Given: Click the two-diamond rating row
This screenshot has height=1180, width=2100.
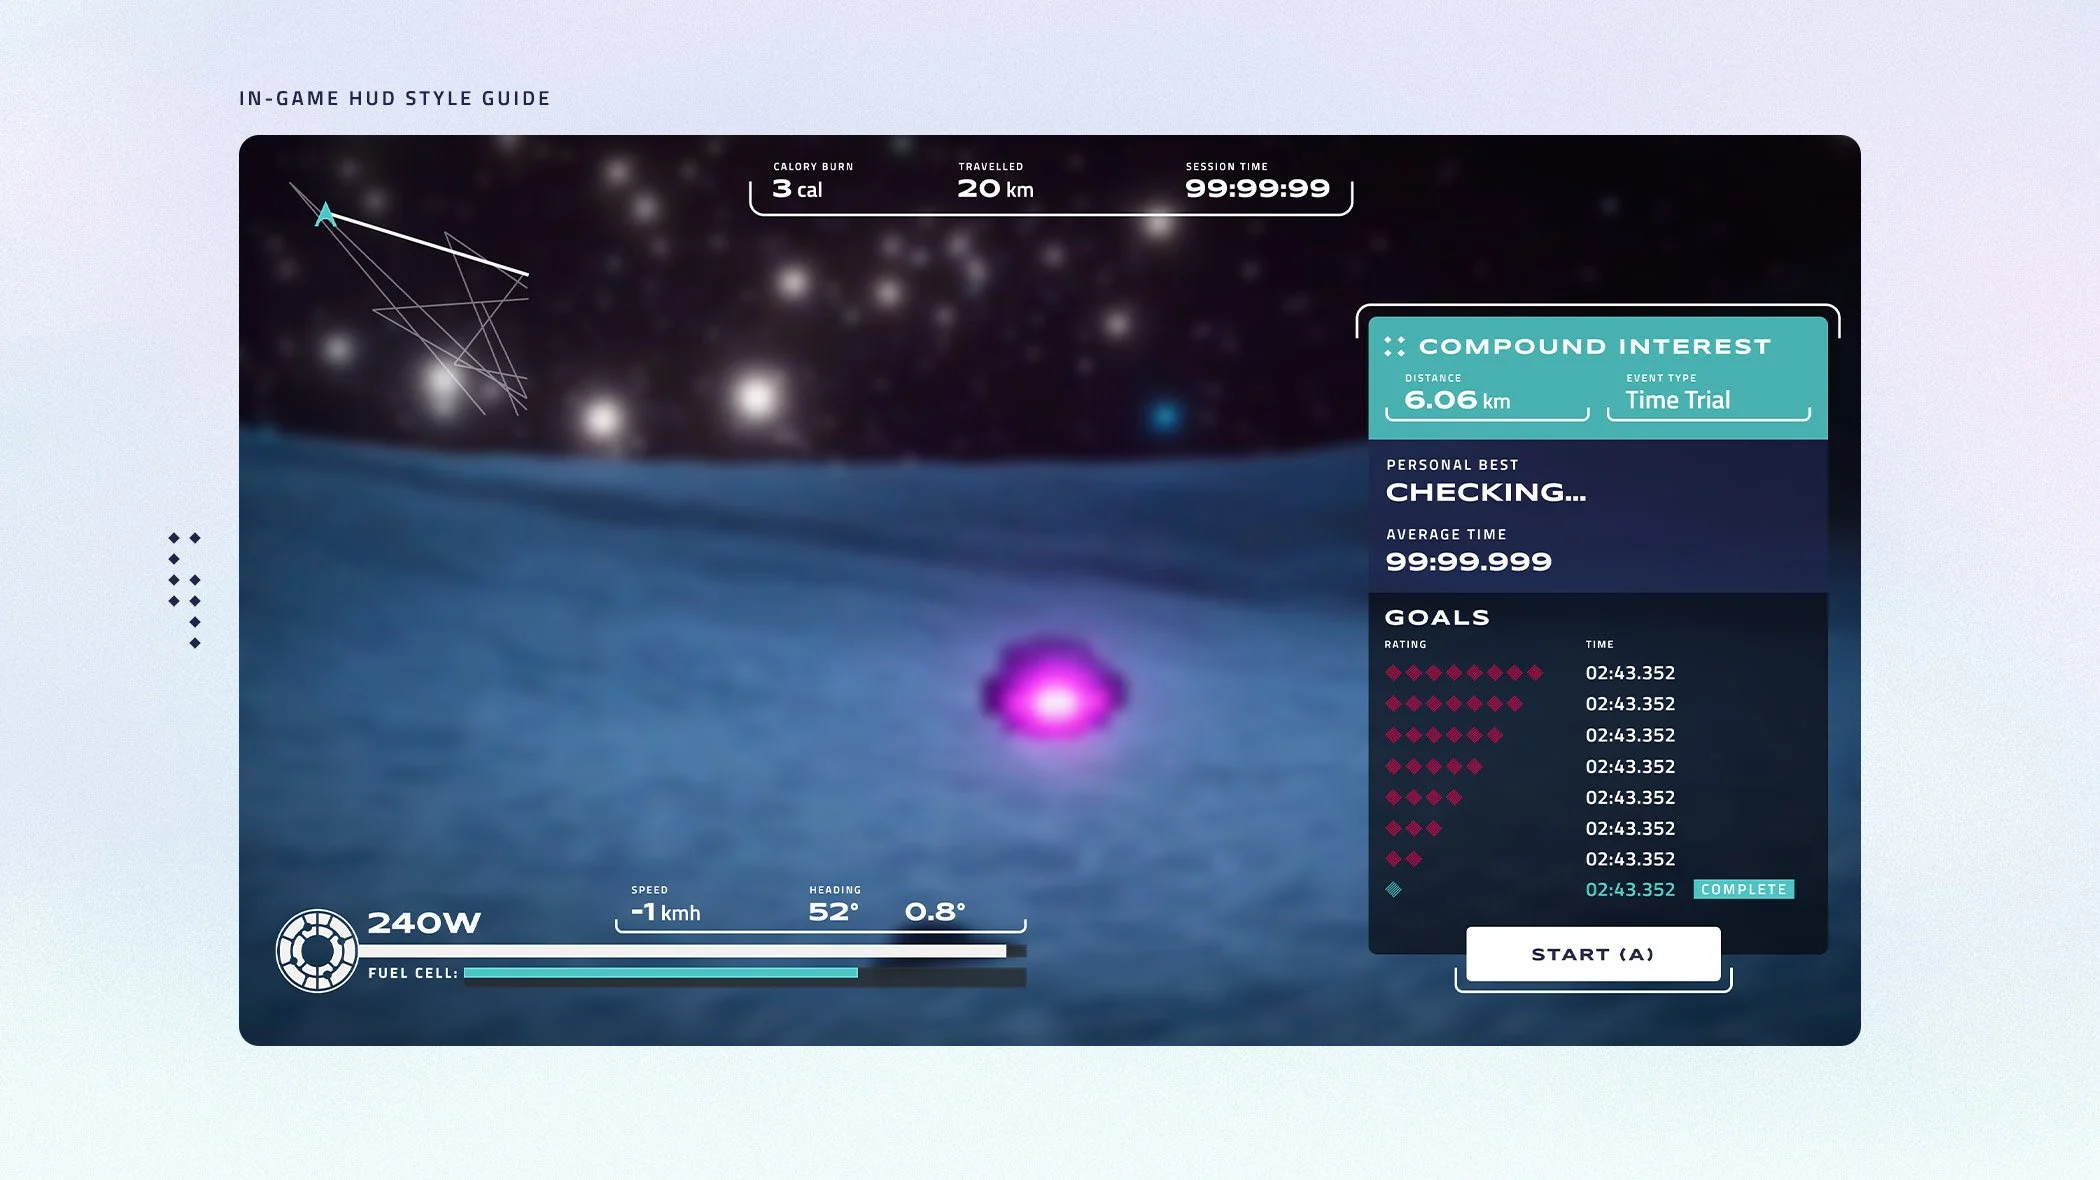Looking at the screenshot, I should click(x=1403, y=859).
